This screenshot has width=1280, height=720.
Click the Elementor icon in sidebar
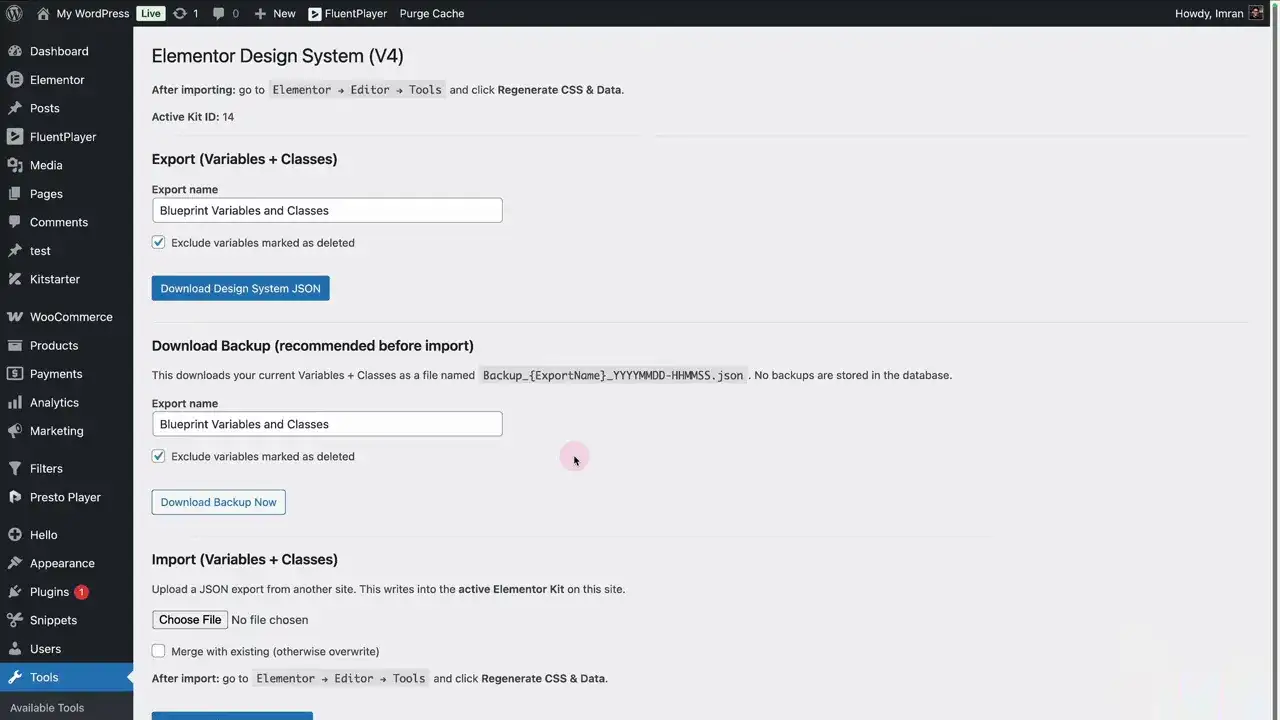pyautogui.click(x=15, y=80)
